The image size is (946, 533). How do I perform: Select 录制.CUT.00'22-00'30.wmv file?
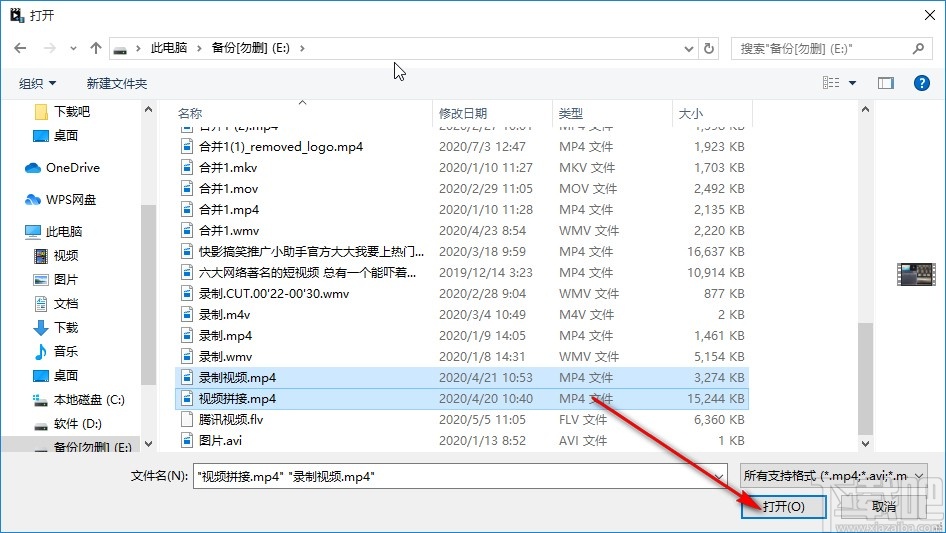(x=462, y=294)
